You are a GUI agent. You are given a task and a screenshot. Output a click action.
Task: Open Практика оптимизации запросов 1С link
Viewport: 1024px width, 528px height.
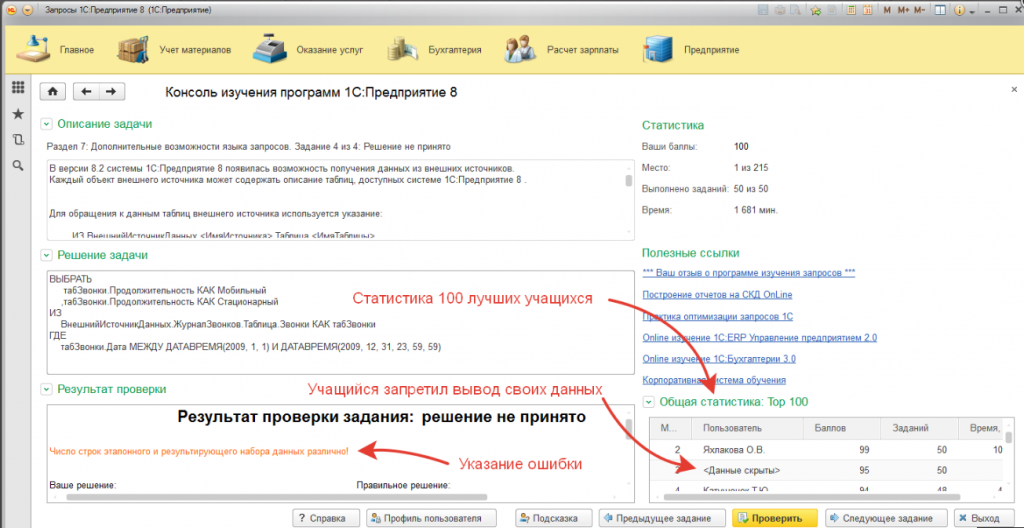(x=718, y=316)
